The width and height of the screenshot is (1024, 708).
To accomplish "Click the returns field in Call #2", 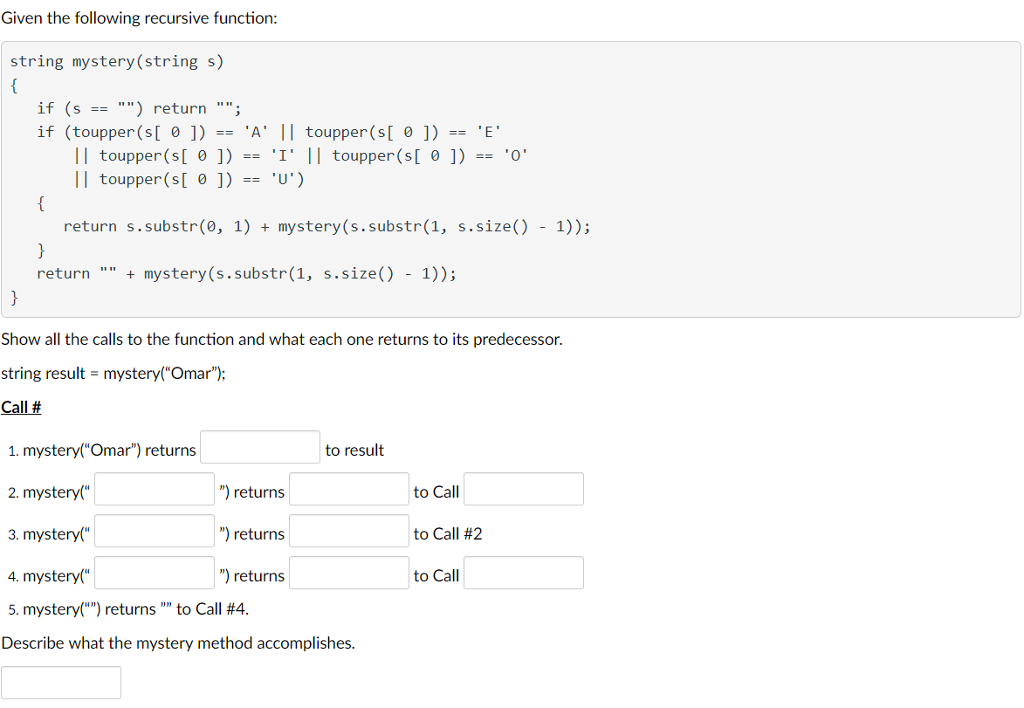I will click(x=348, y=488).
